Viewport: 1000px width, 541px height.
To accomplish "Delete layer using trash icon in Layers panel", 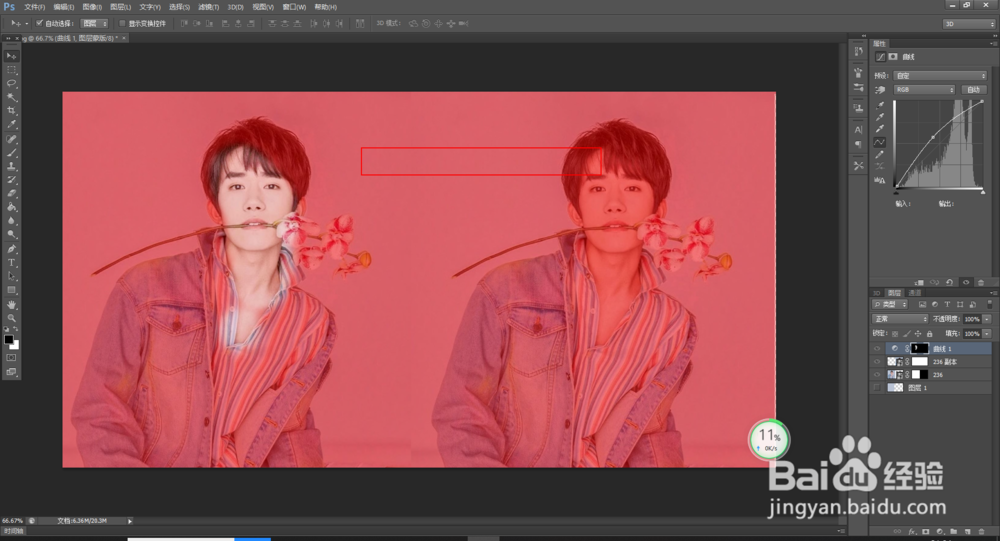I will [x=982, y=531].
